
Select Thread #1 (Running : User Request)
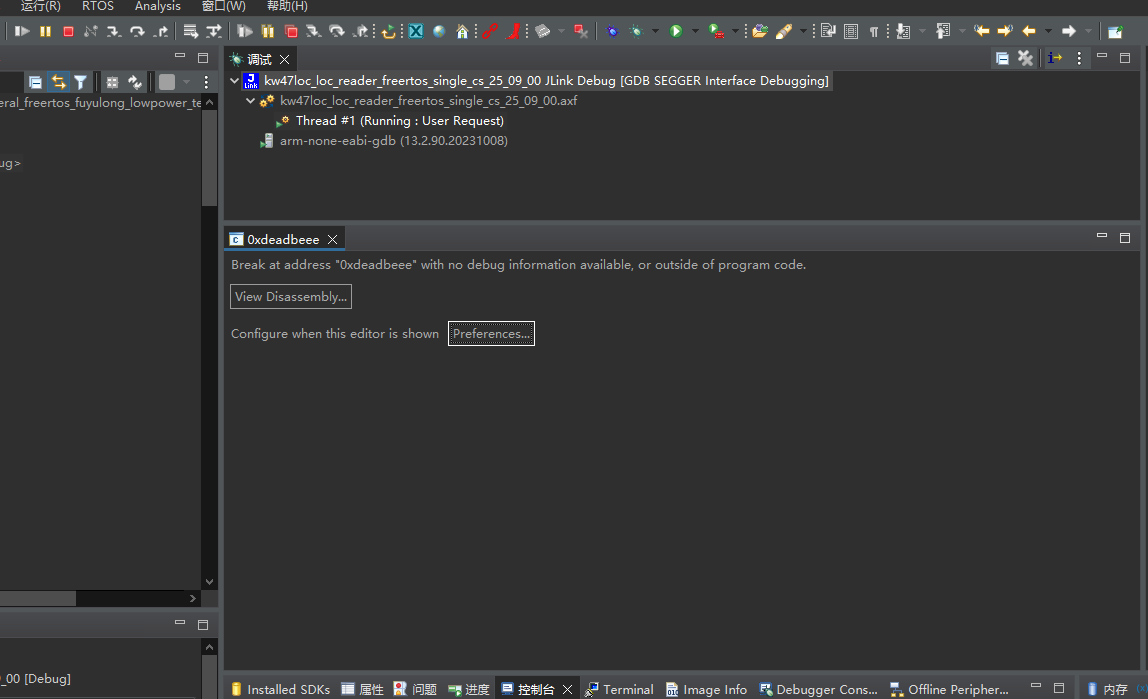pyautogui.click(x=400, y=121)
